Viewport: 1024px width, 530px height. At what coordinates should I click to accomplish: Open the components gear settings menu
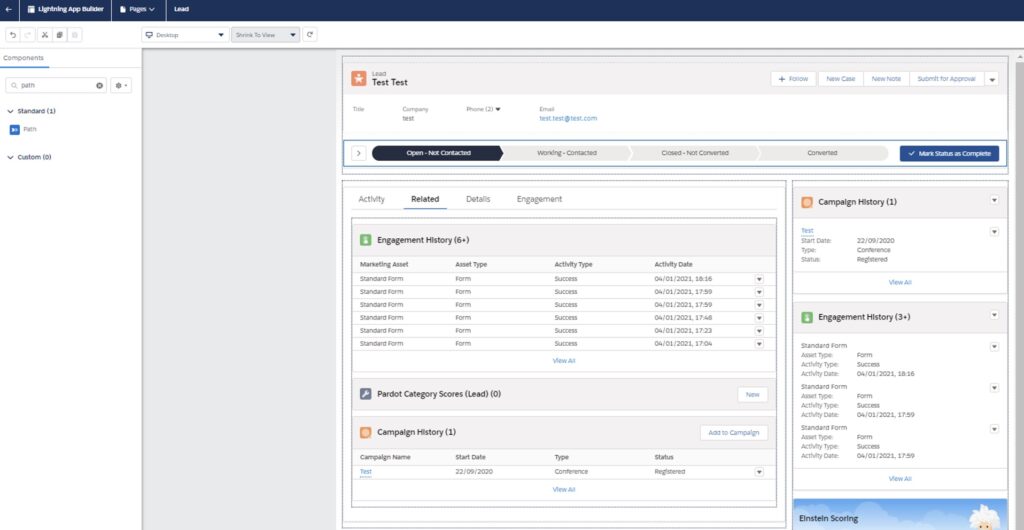tap(121, 86)
